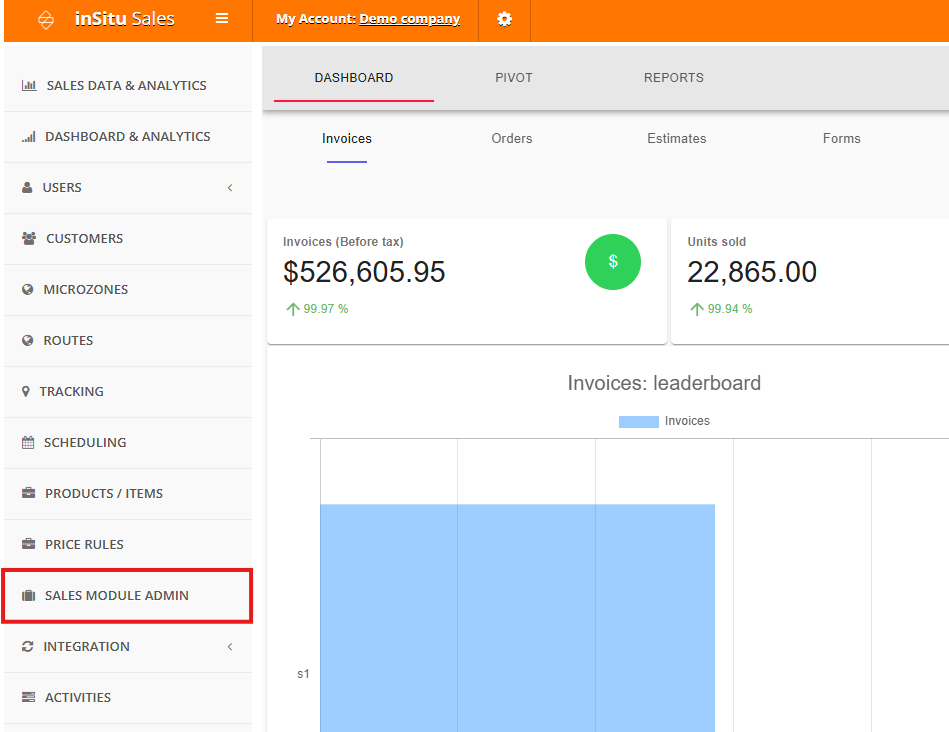
Task: Click the Invoices (Before tax) label
Action: click(x=343, y=242)
